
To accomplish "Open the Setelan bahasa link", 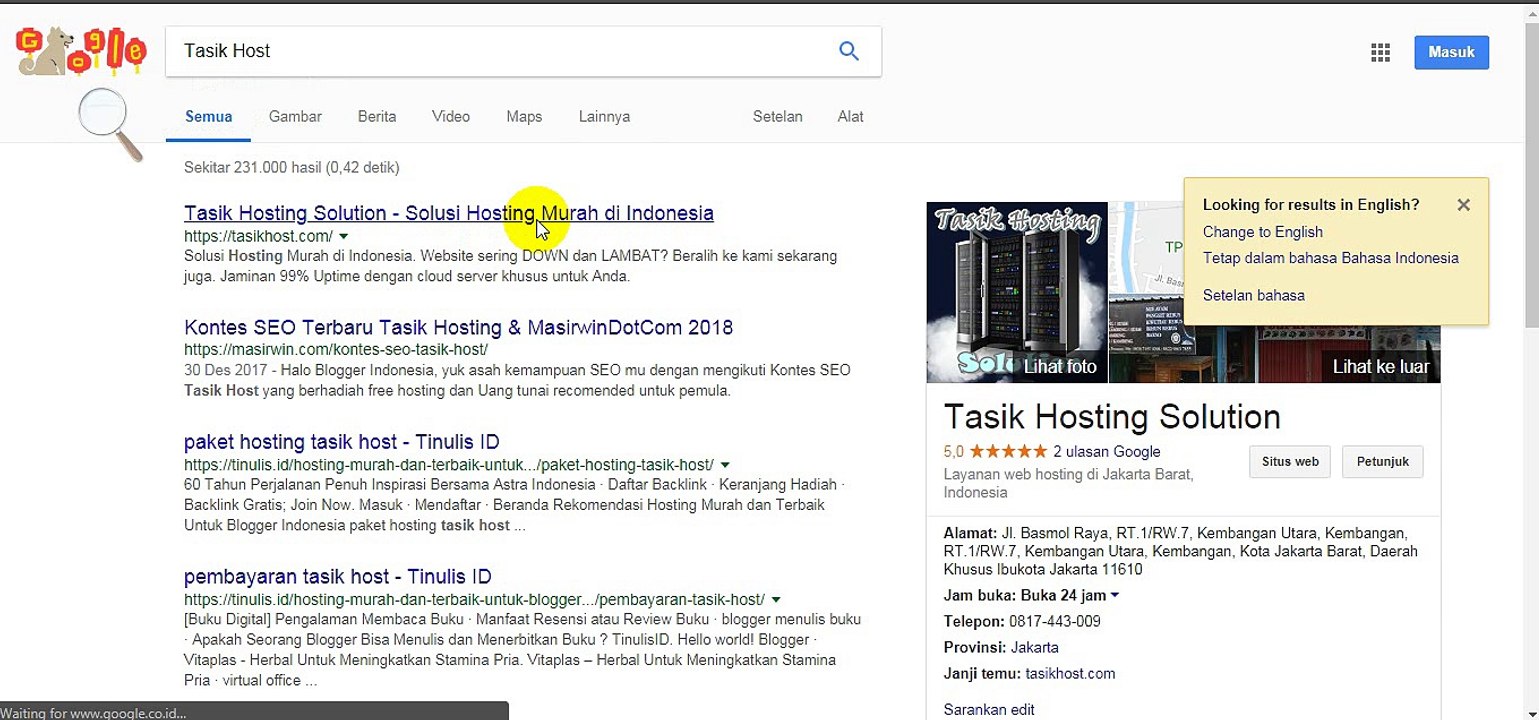I will click(x=1254, y=295).
